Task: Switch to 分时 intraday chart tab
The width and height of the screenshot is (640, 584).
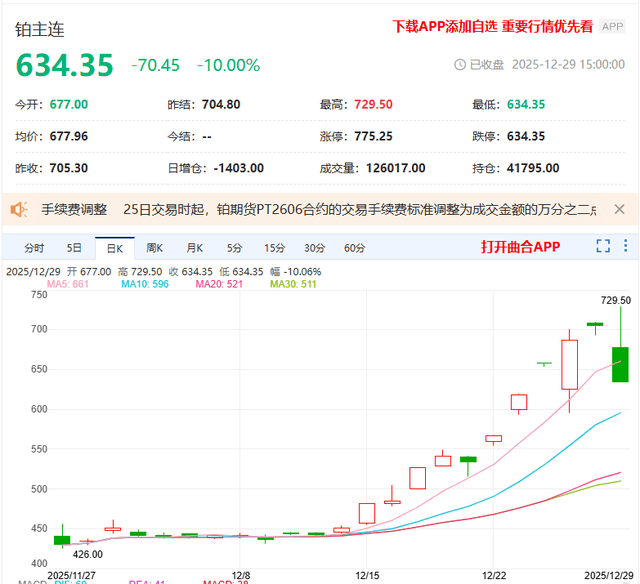Action: [34, 248]
